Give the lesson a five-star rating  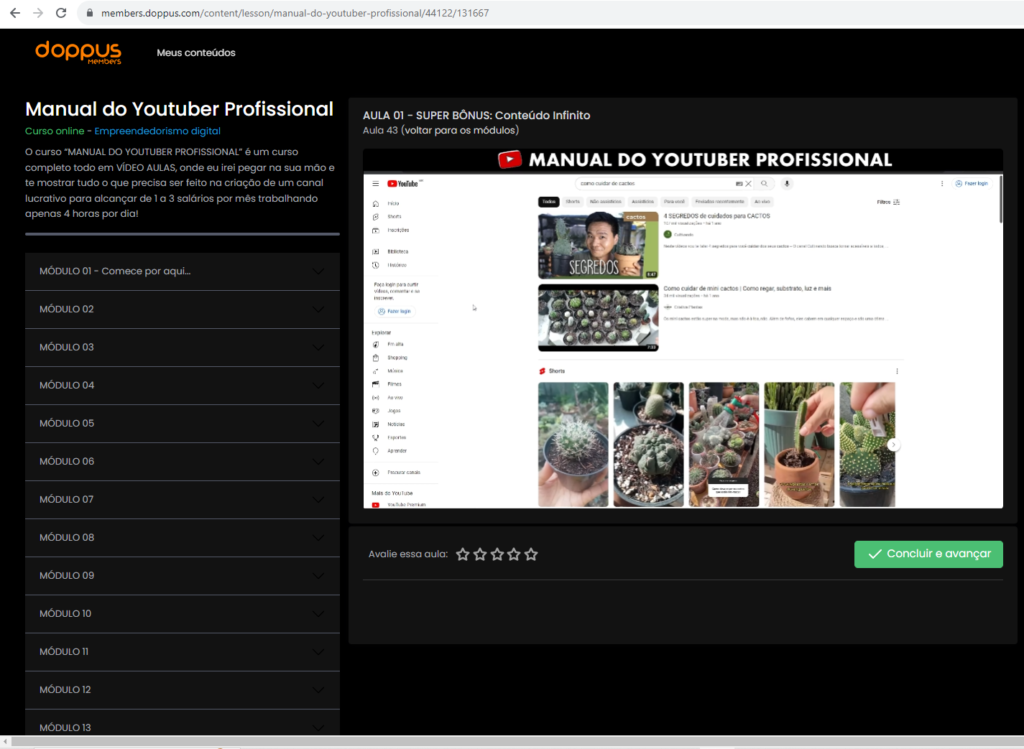point(531,554)
